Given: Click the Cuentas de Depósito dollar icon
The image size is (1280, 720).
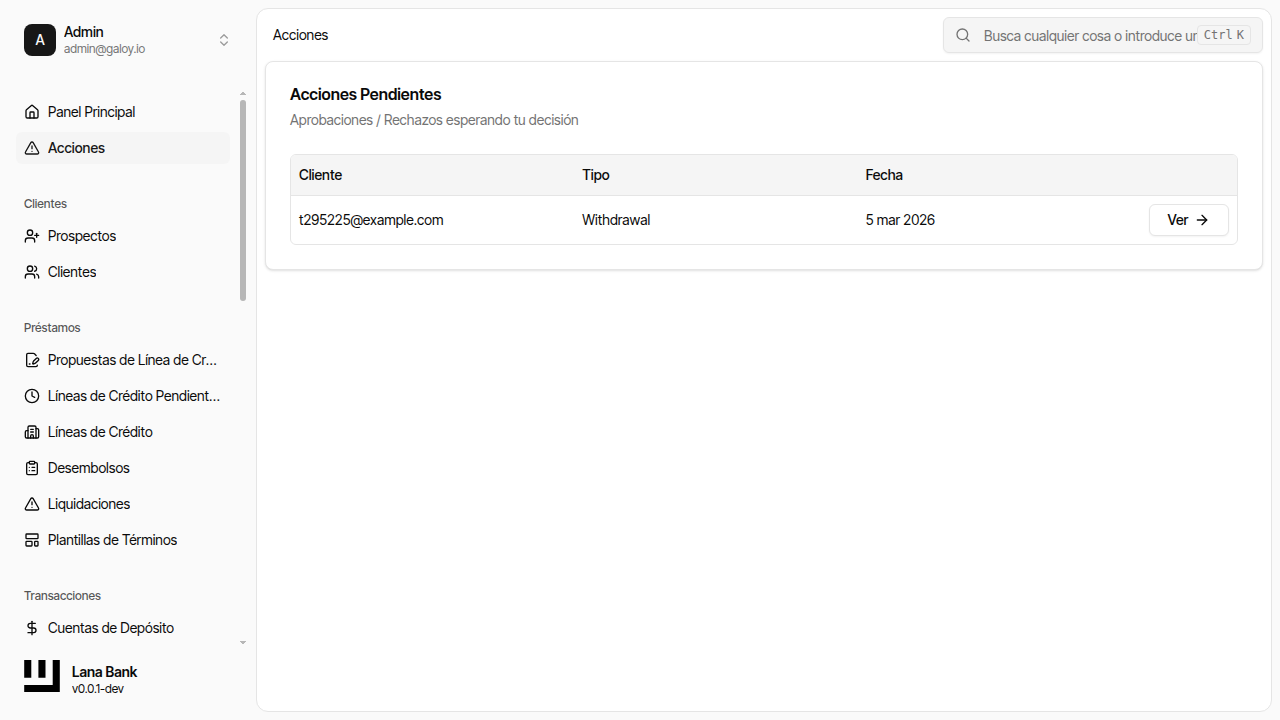Looking at the screenshot, I should point(32,628).
